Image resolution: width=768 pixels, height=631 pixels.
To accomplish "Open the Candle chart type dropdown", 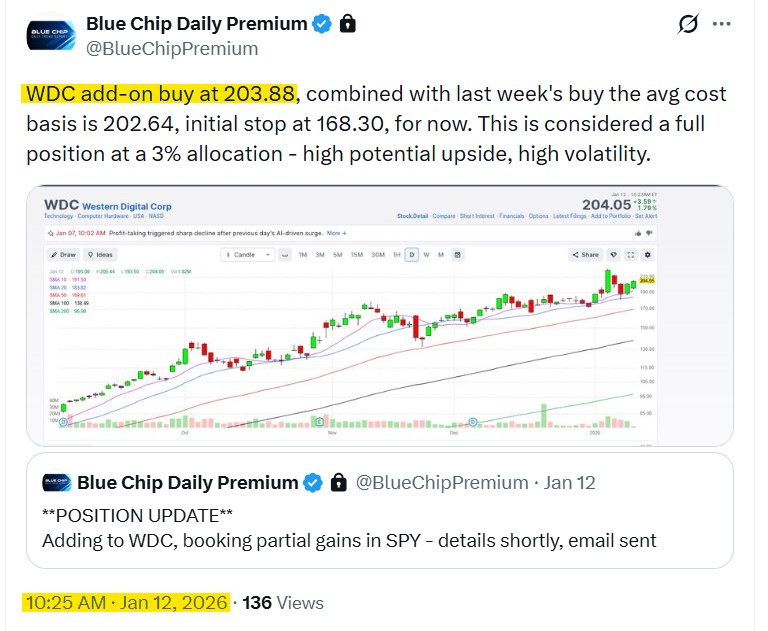I will tap(249, 255).
